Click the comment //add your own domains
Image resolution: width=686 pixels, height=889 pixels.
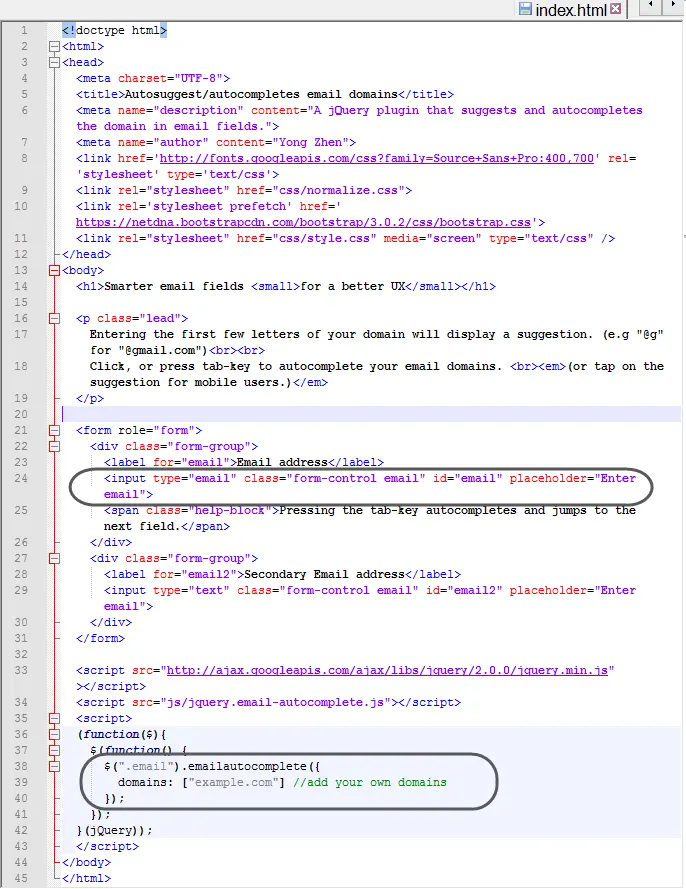point(370,782)
